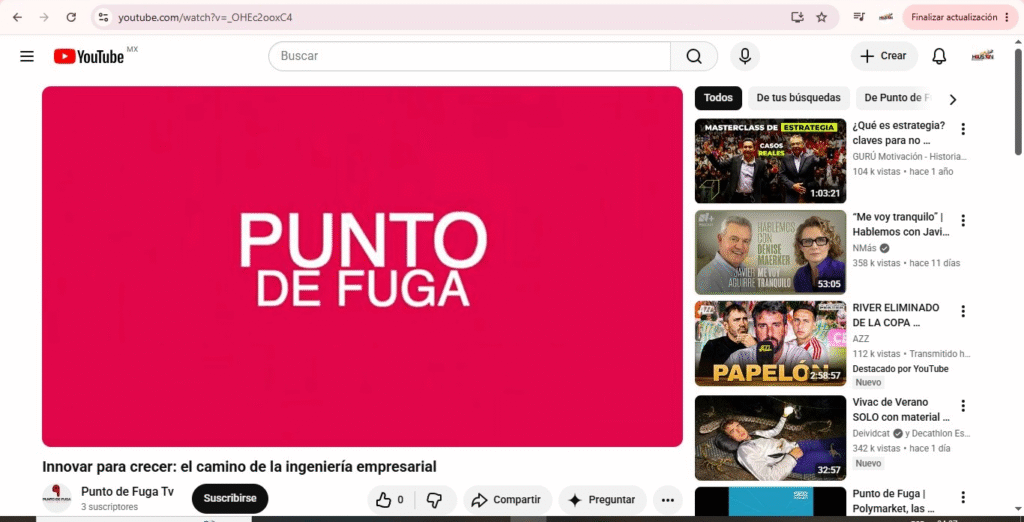Image resolution: width=1024 pixels, height=522 pixels.
Task: Go to YouTube home via logo
Action: pyautogui.click(x=89, y=57)
